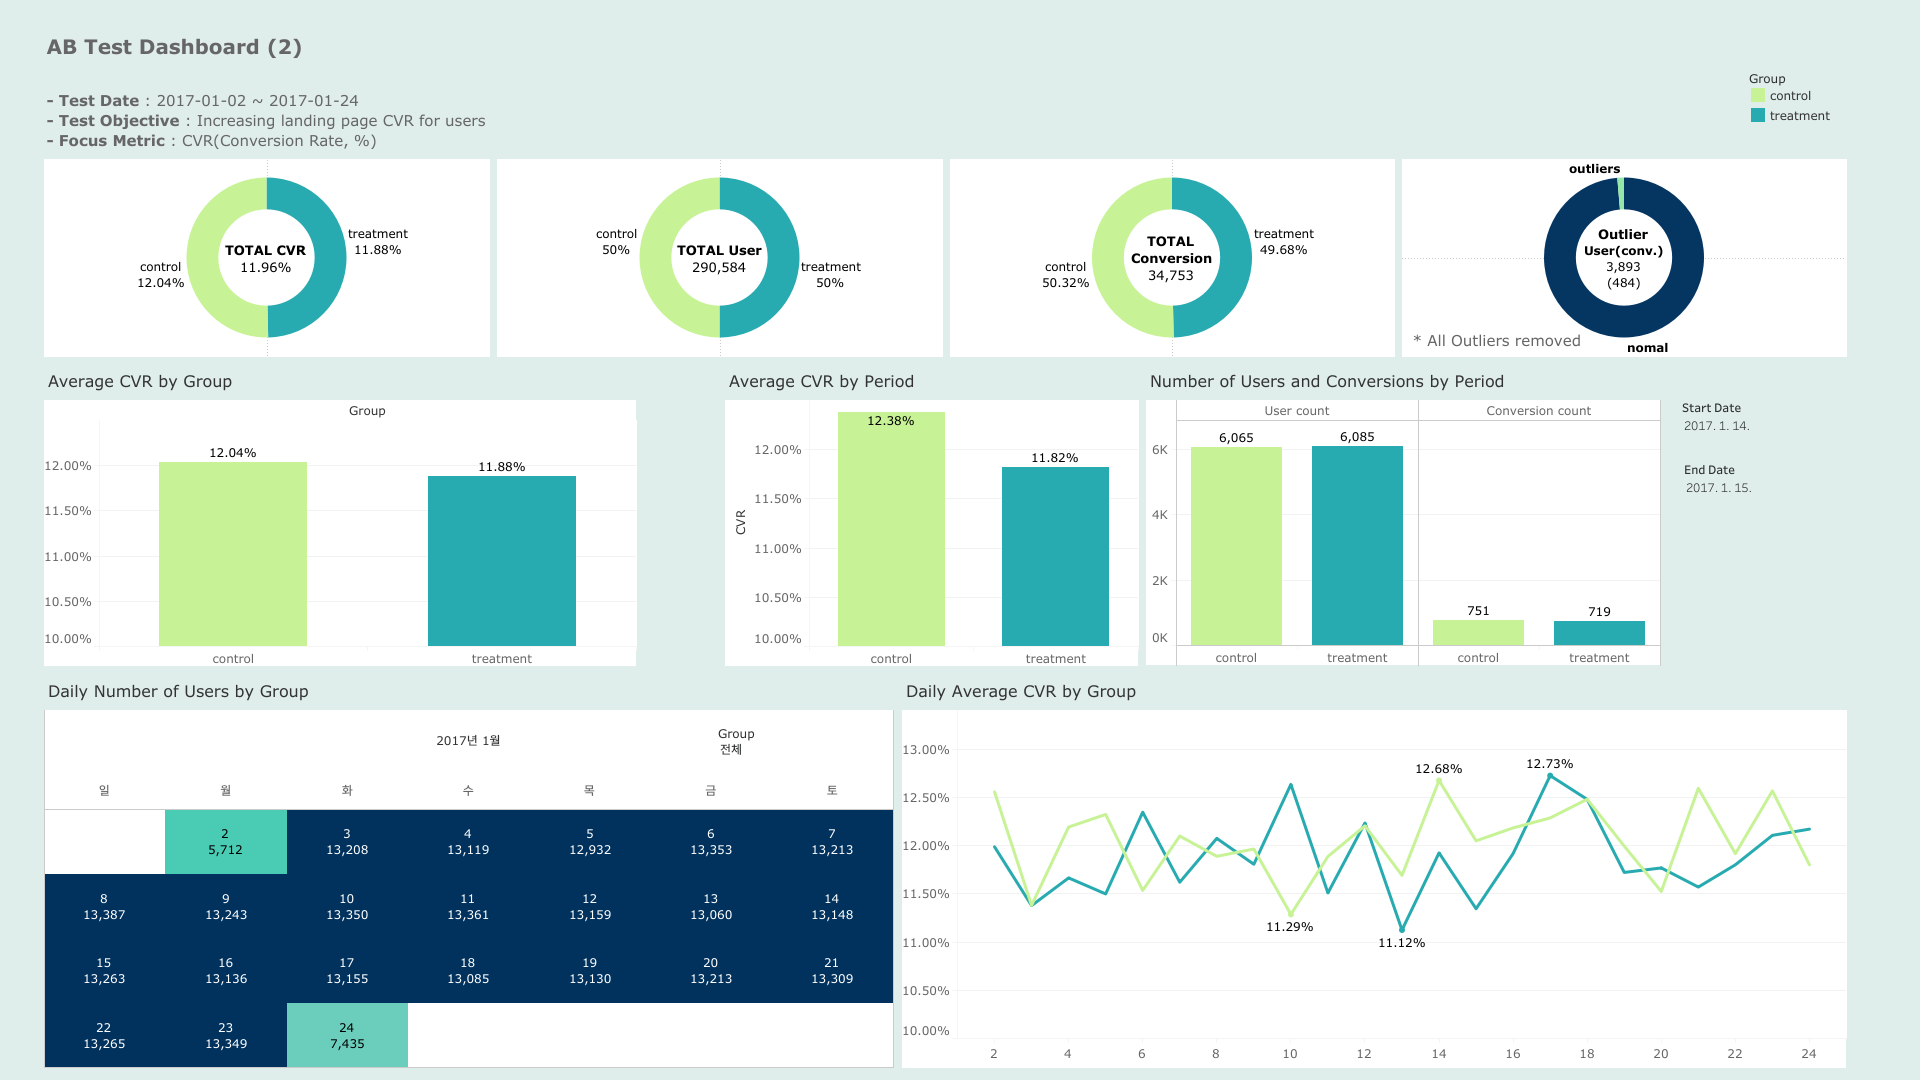Click the 12.73% peak point on line chart
The height and width of the screenshot is (1080, 1920).
click(1550, 776)
